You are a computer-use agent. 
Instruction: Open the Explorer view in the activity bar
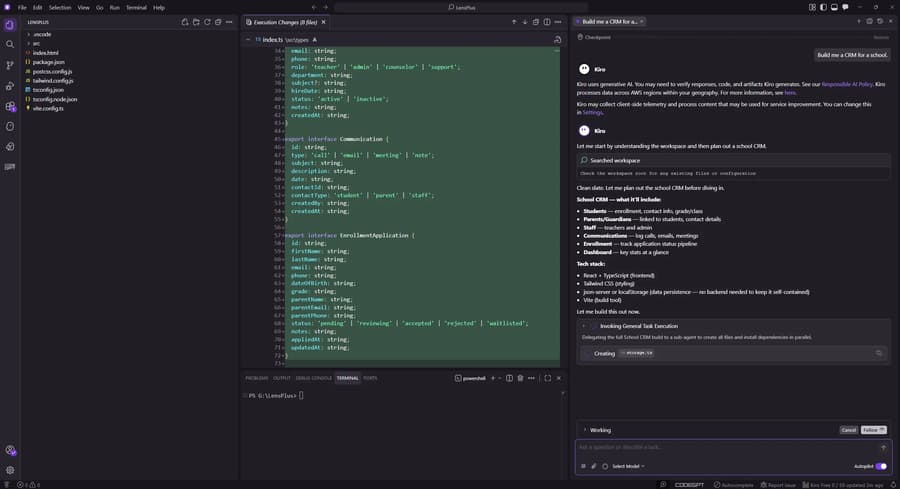coord(10,25)
